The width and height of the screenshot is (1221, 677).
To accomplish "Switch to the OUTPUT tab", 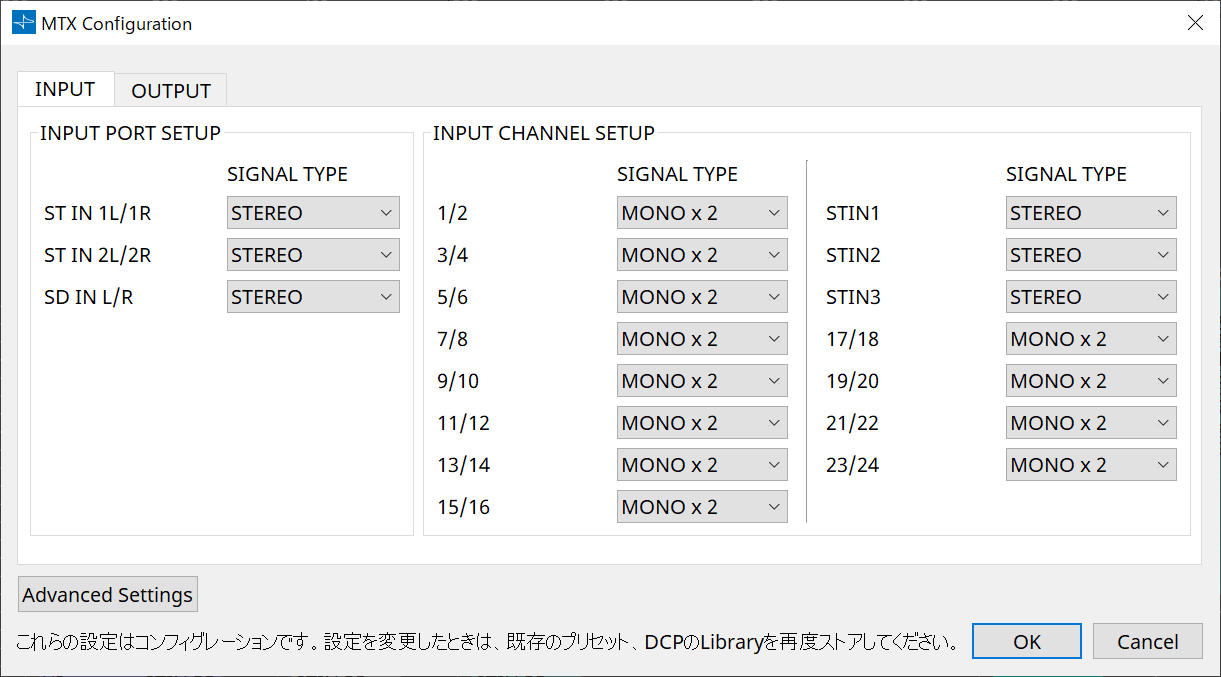I will point(170,89).
